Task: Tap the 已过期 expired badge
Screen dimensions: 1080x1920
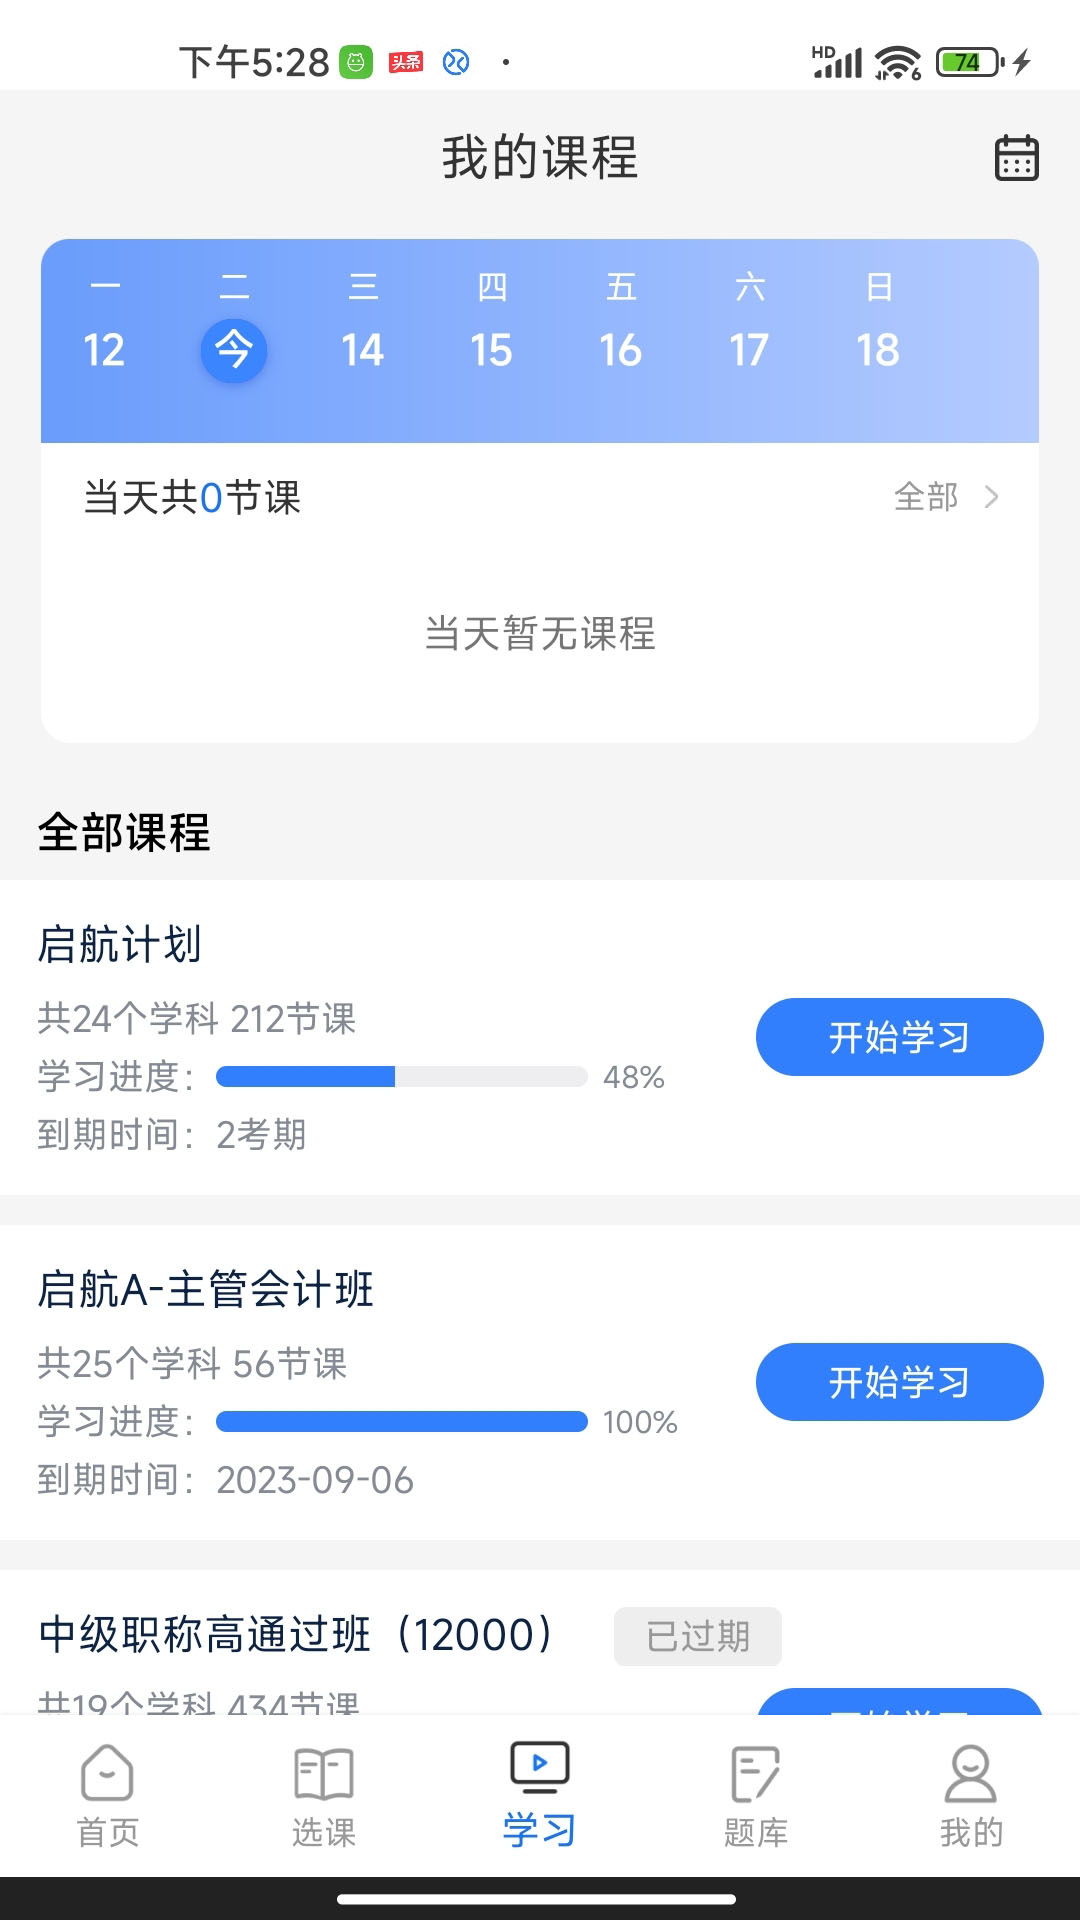Action: (697, 1636)
